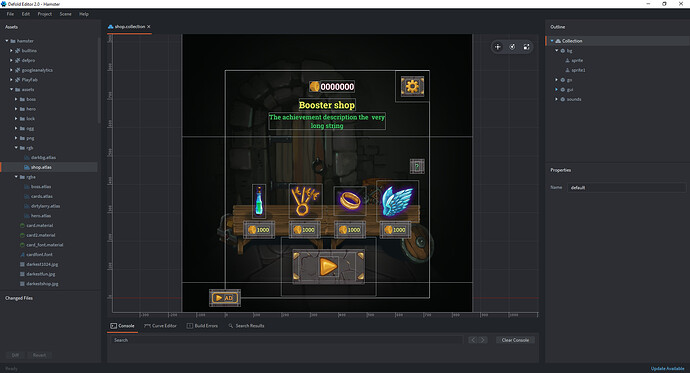Image resolution: width=690 pixels, height=373 pixels.
Task: Collapse the assets folder in tree
Action: [12, 89]
